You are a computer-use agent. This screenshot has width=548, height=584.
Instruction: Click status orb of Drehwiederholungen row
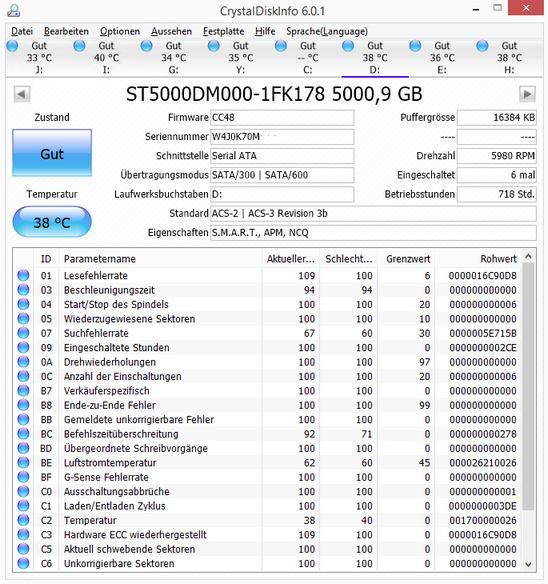click(x=23, y=362)
